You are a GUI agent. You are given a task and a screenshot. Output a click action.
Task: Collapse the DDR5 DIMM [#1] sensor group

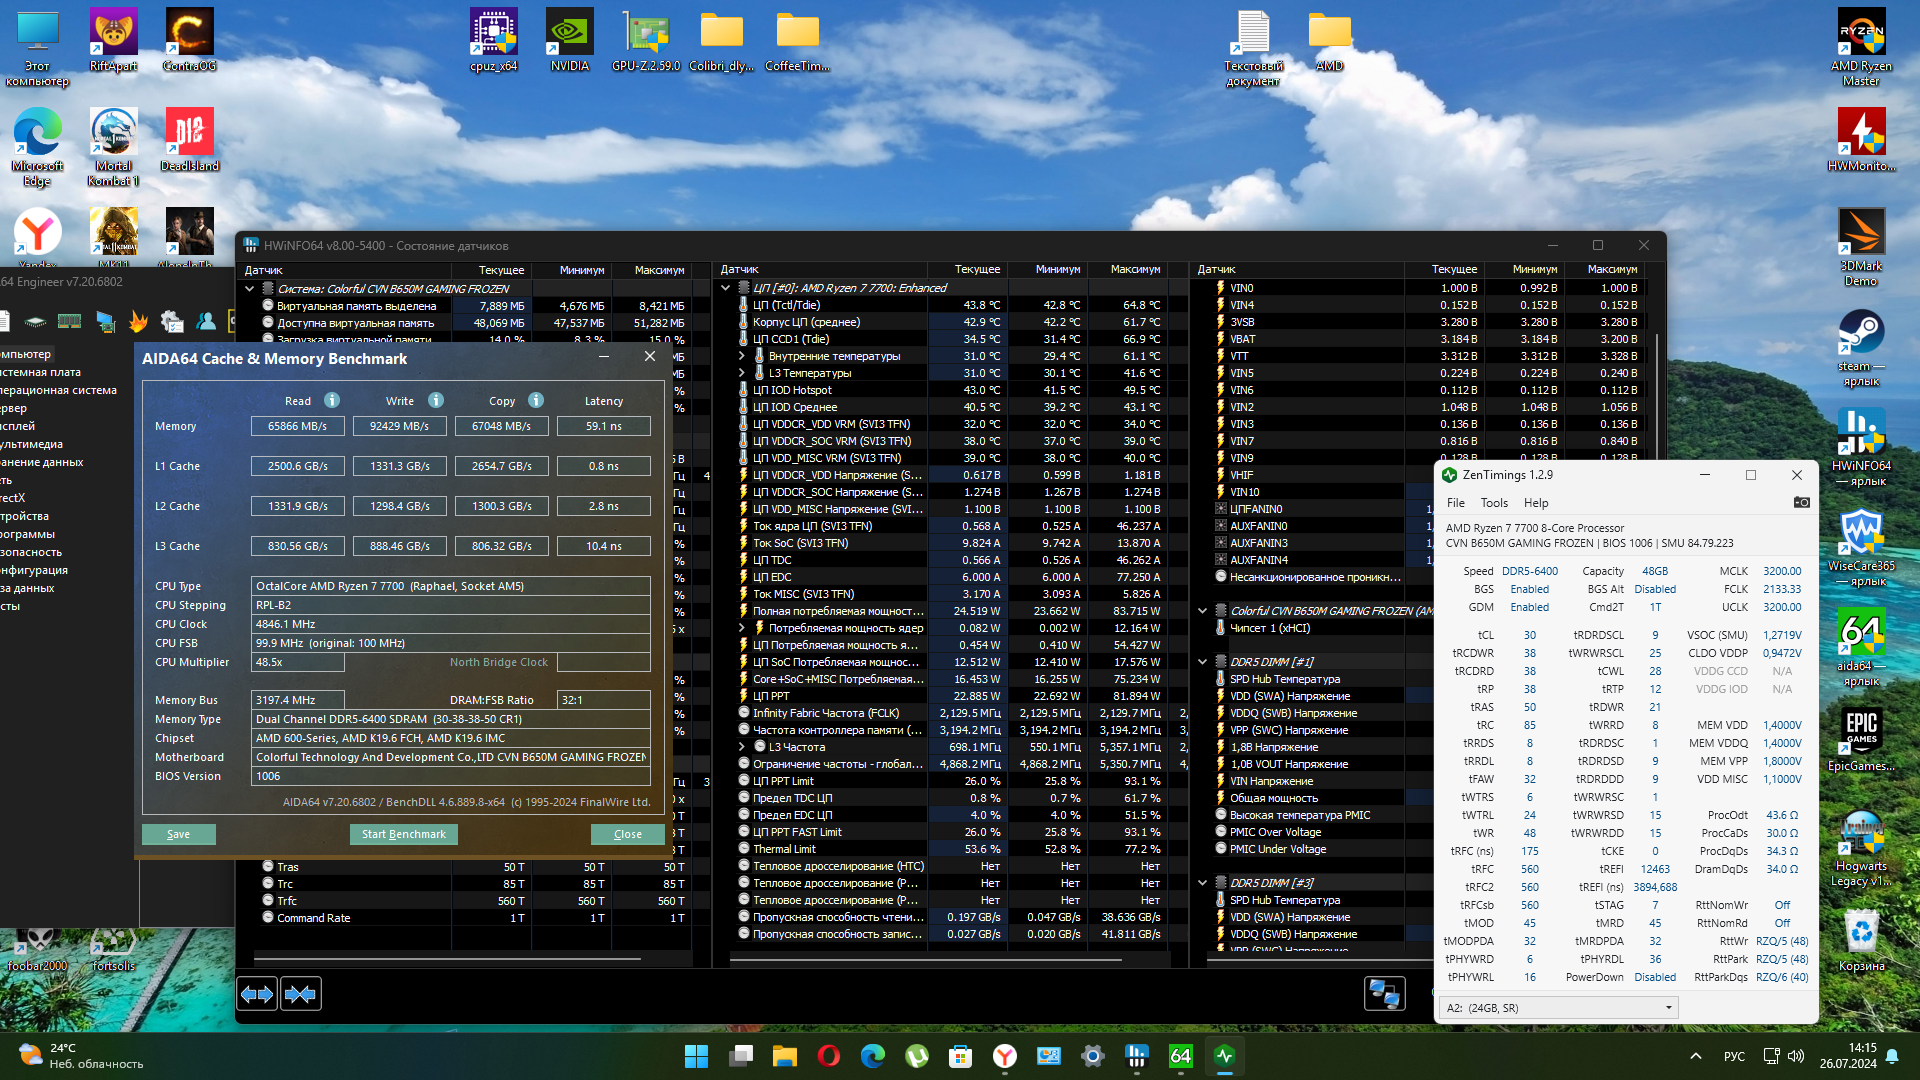1203,662
